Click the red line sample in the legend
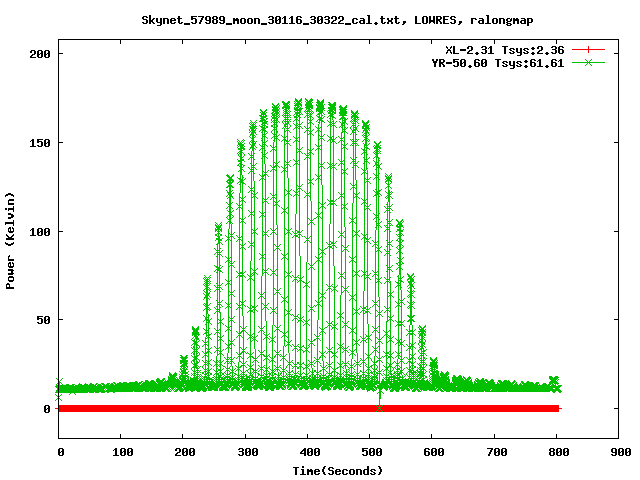Image resolution: width=640 pixels, height=480 pixels. pos(588,50)
